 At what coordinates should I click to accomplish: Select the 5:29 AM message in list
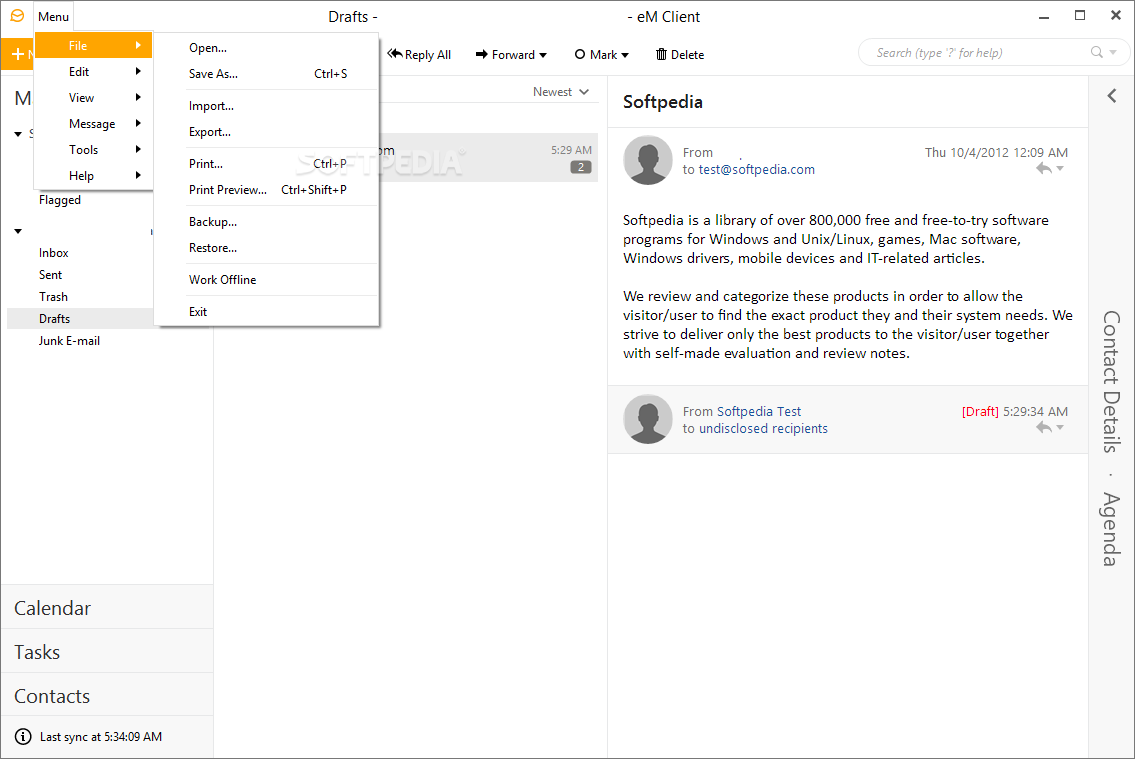pyautogui.click(x=489, y=158)
